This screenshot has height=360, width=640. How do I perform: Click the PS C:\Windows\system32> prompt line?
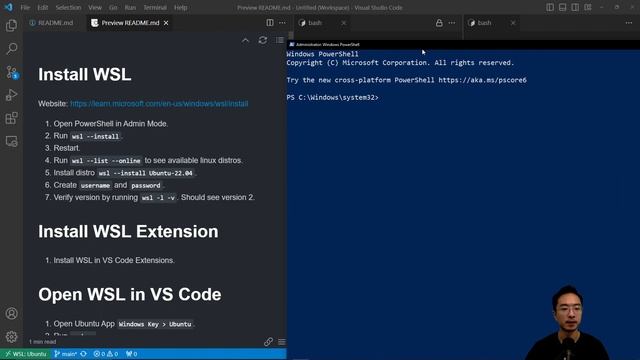(x=332, y=98)
